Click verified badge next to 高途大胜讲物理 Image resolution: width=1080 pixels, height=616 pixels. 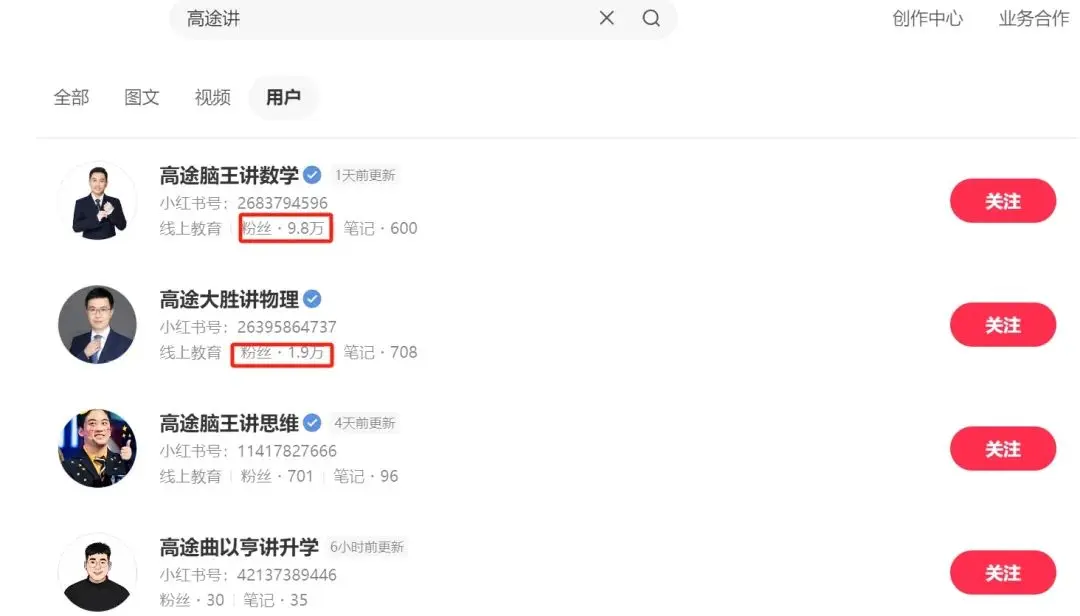pos(312,299)
